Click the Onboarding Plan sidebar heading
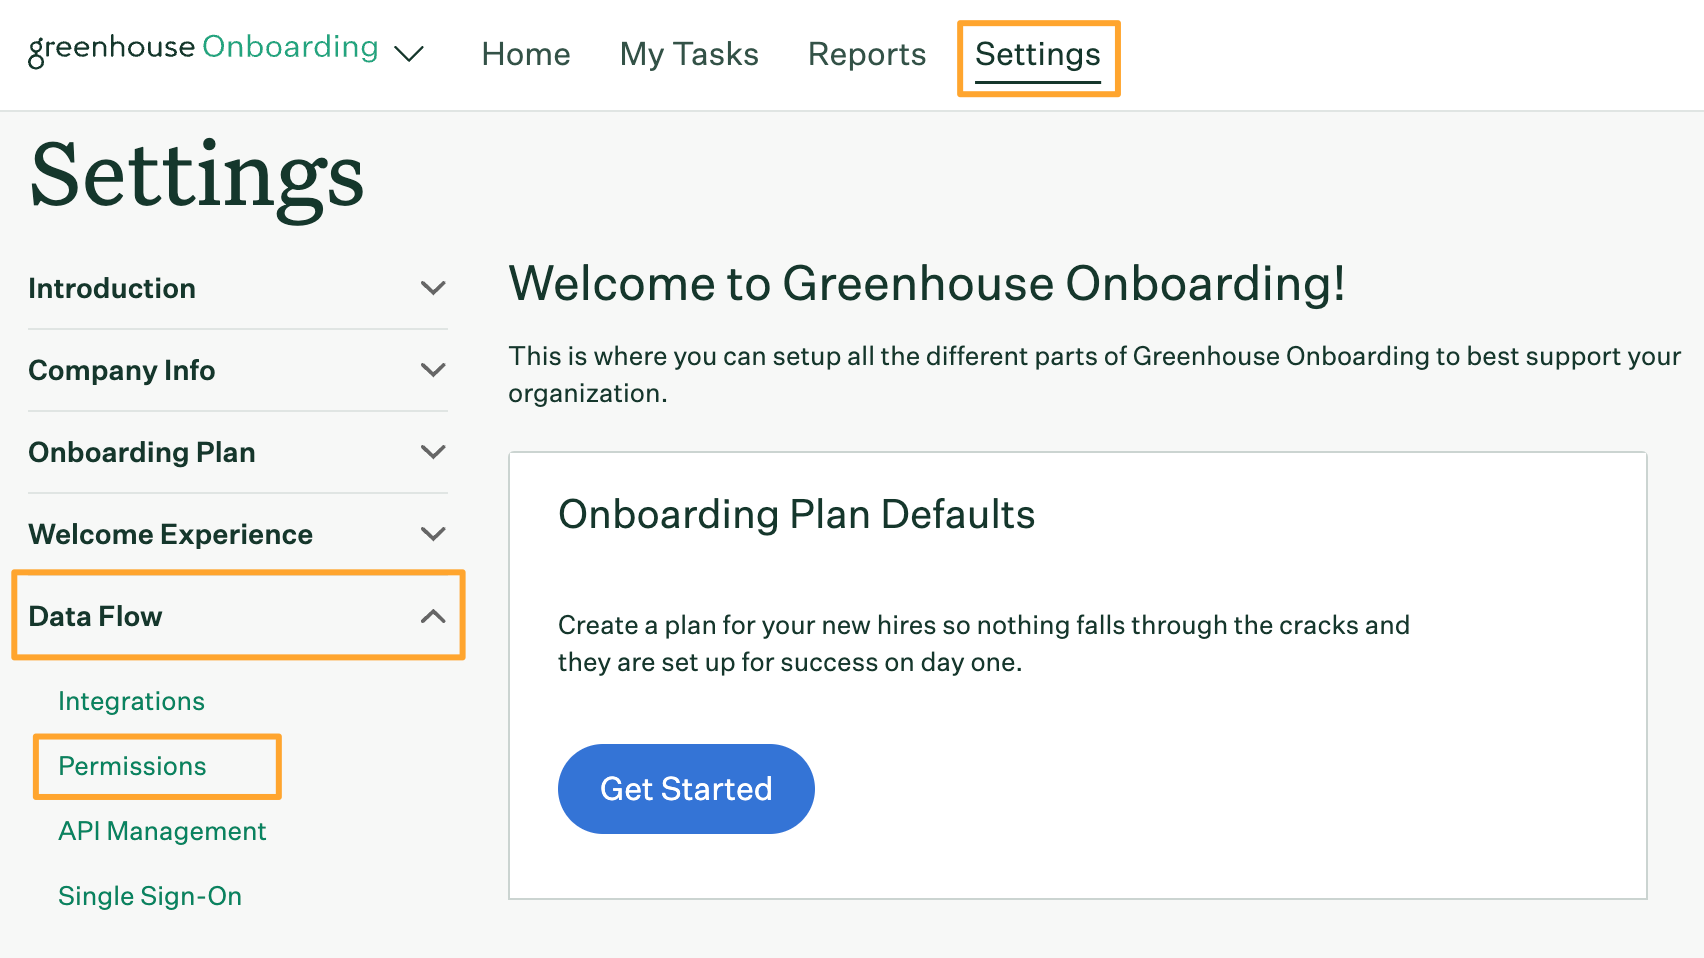The width and height of the screenshot is (1704, 958). click(142, 452)
